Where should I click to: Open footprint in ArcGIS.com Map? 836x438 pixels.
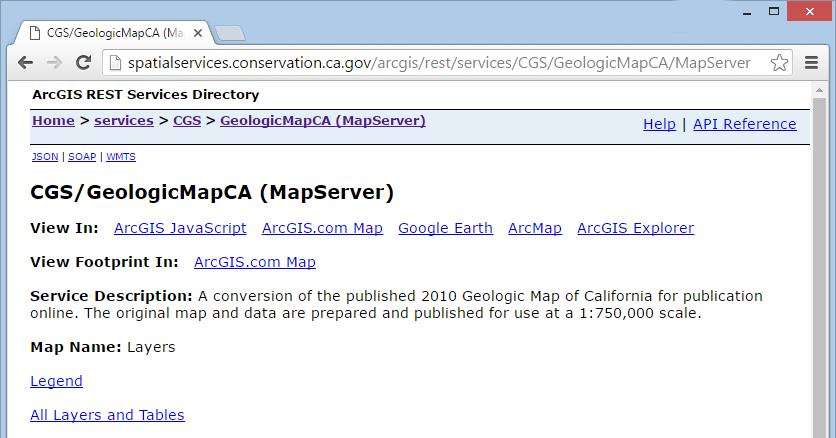255,262
